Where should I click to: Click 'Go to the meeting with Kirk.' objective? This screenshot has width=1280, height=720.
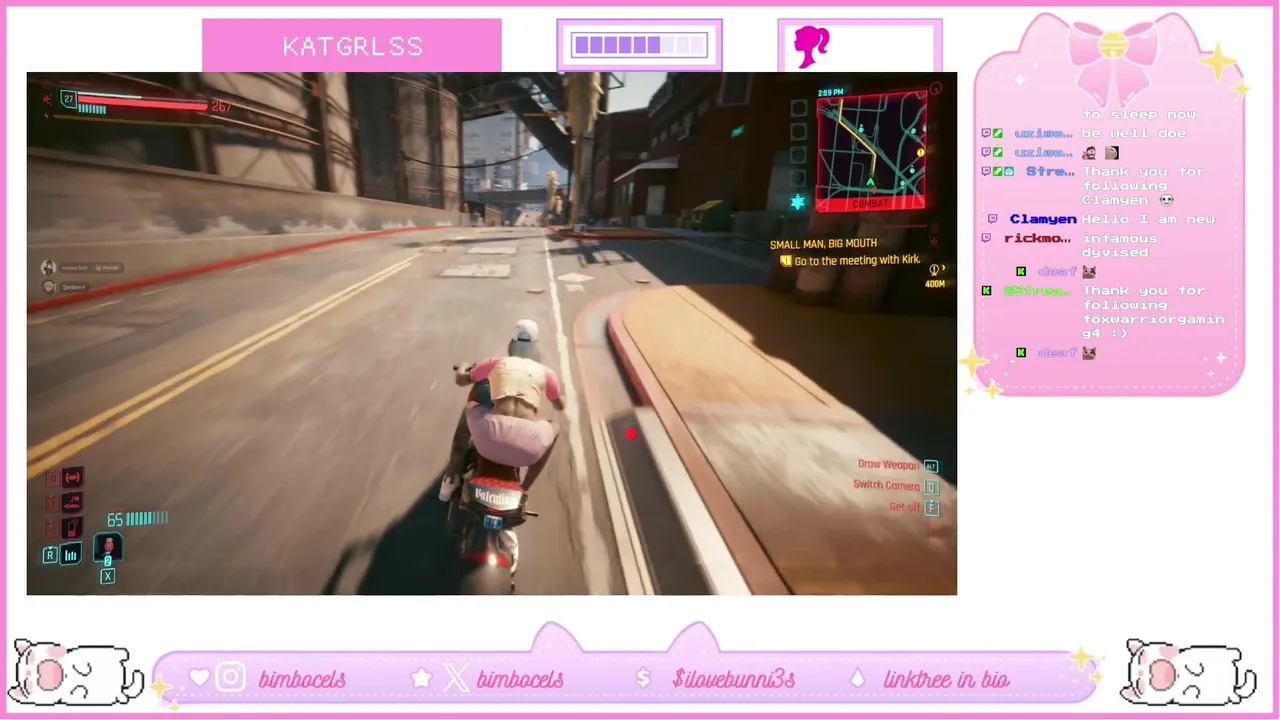[857, 260]
